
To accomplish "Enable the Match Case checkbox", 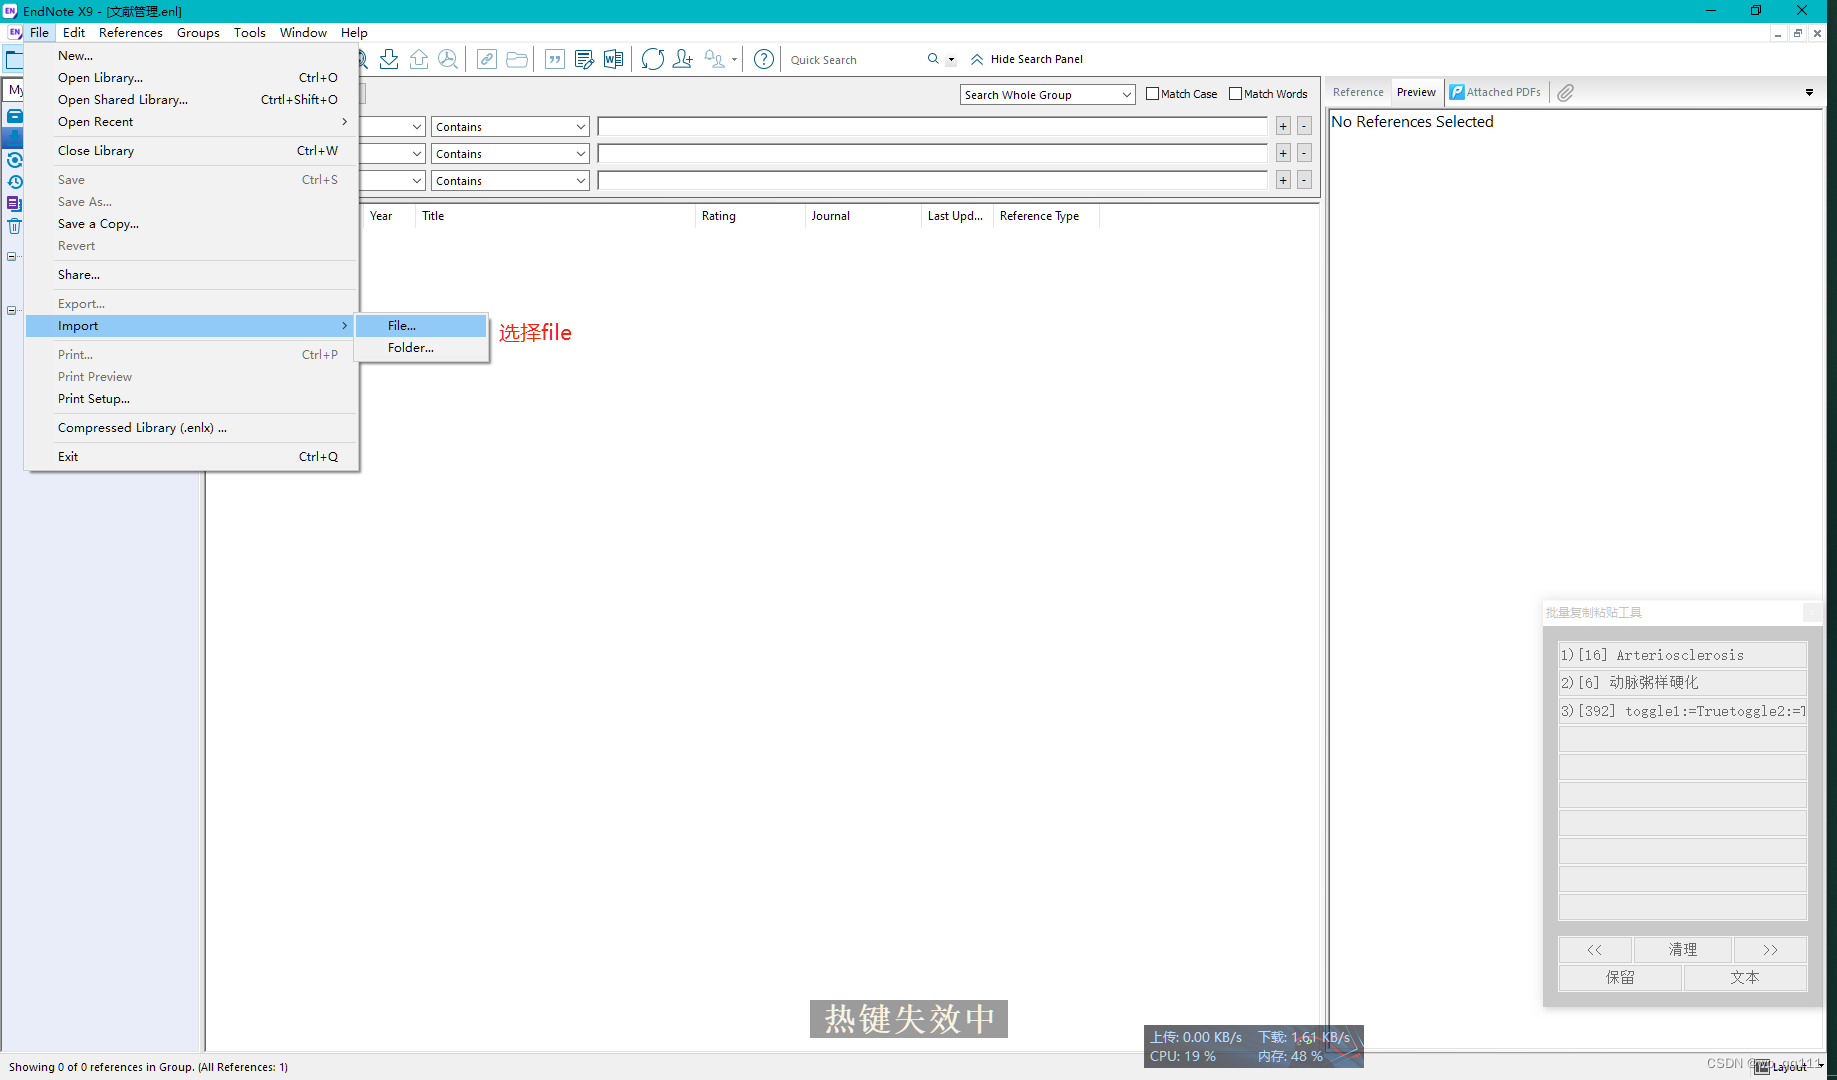I will point(1152,94).
